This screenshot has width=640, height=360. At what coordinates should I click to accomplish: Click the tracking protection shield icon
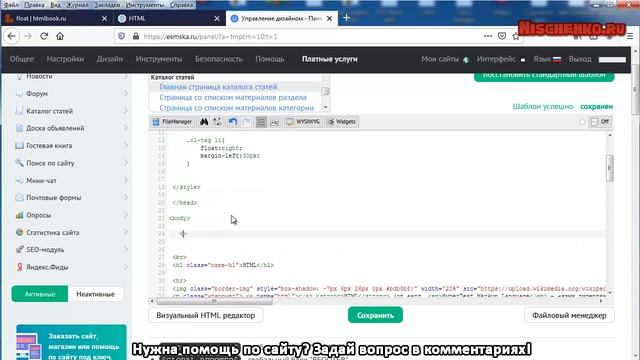(121, 36)
